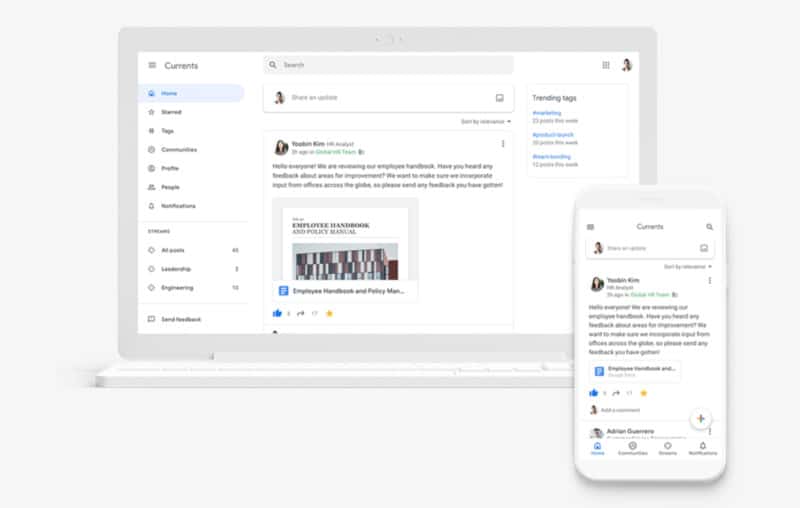Open the #marketing trending tag

pyautogui.click(x=546, y=113)
